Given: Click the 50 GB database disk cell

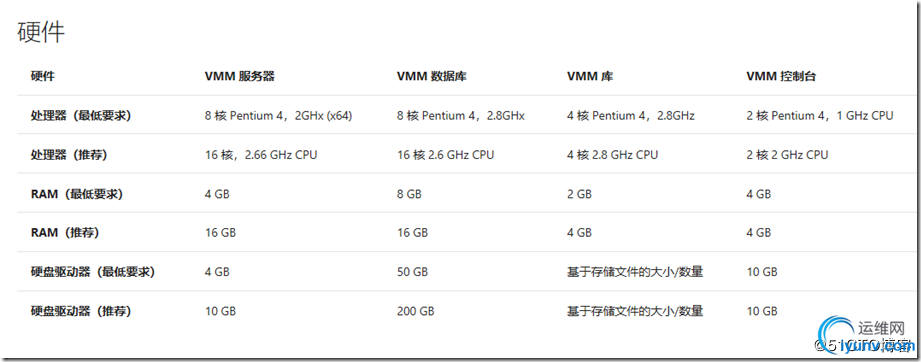Looking at the screenshot, I should [412, 272].
